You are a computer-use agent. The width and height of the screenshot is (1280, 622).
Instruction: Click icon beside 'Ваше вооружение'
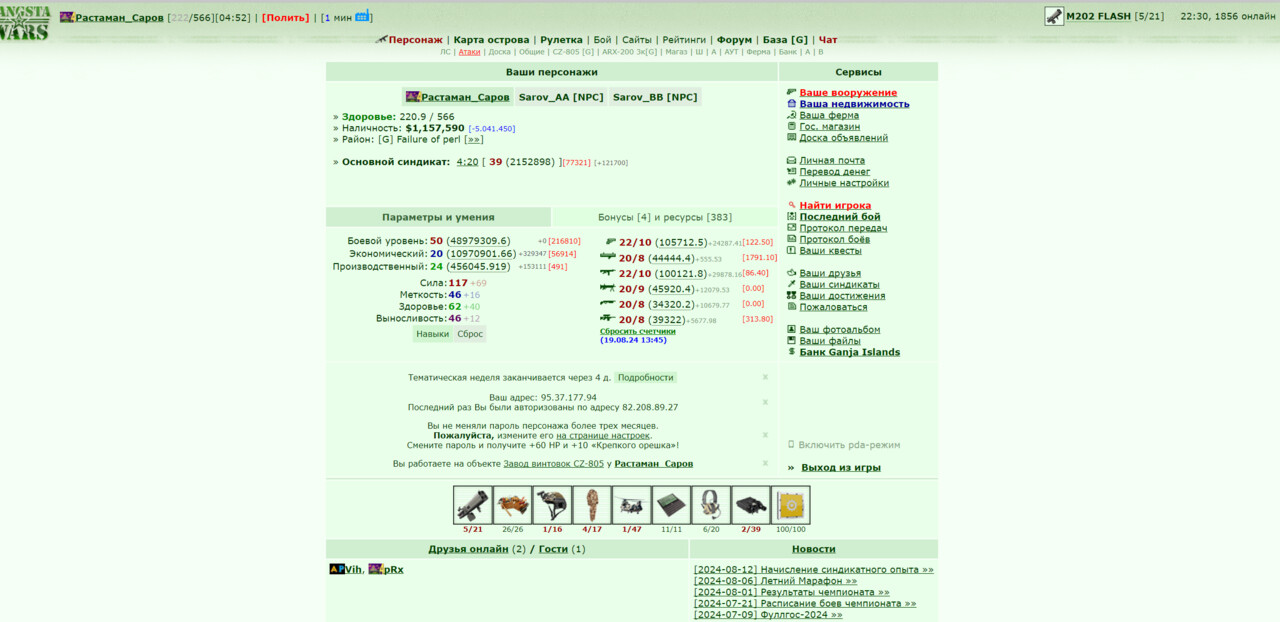792,92
